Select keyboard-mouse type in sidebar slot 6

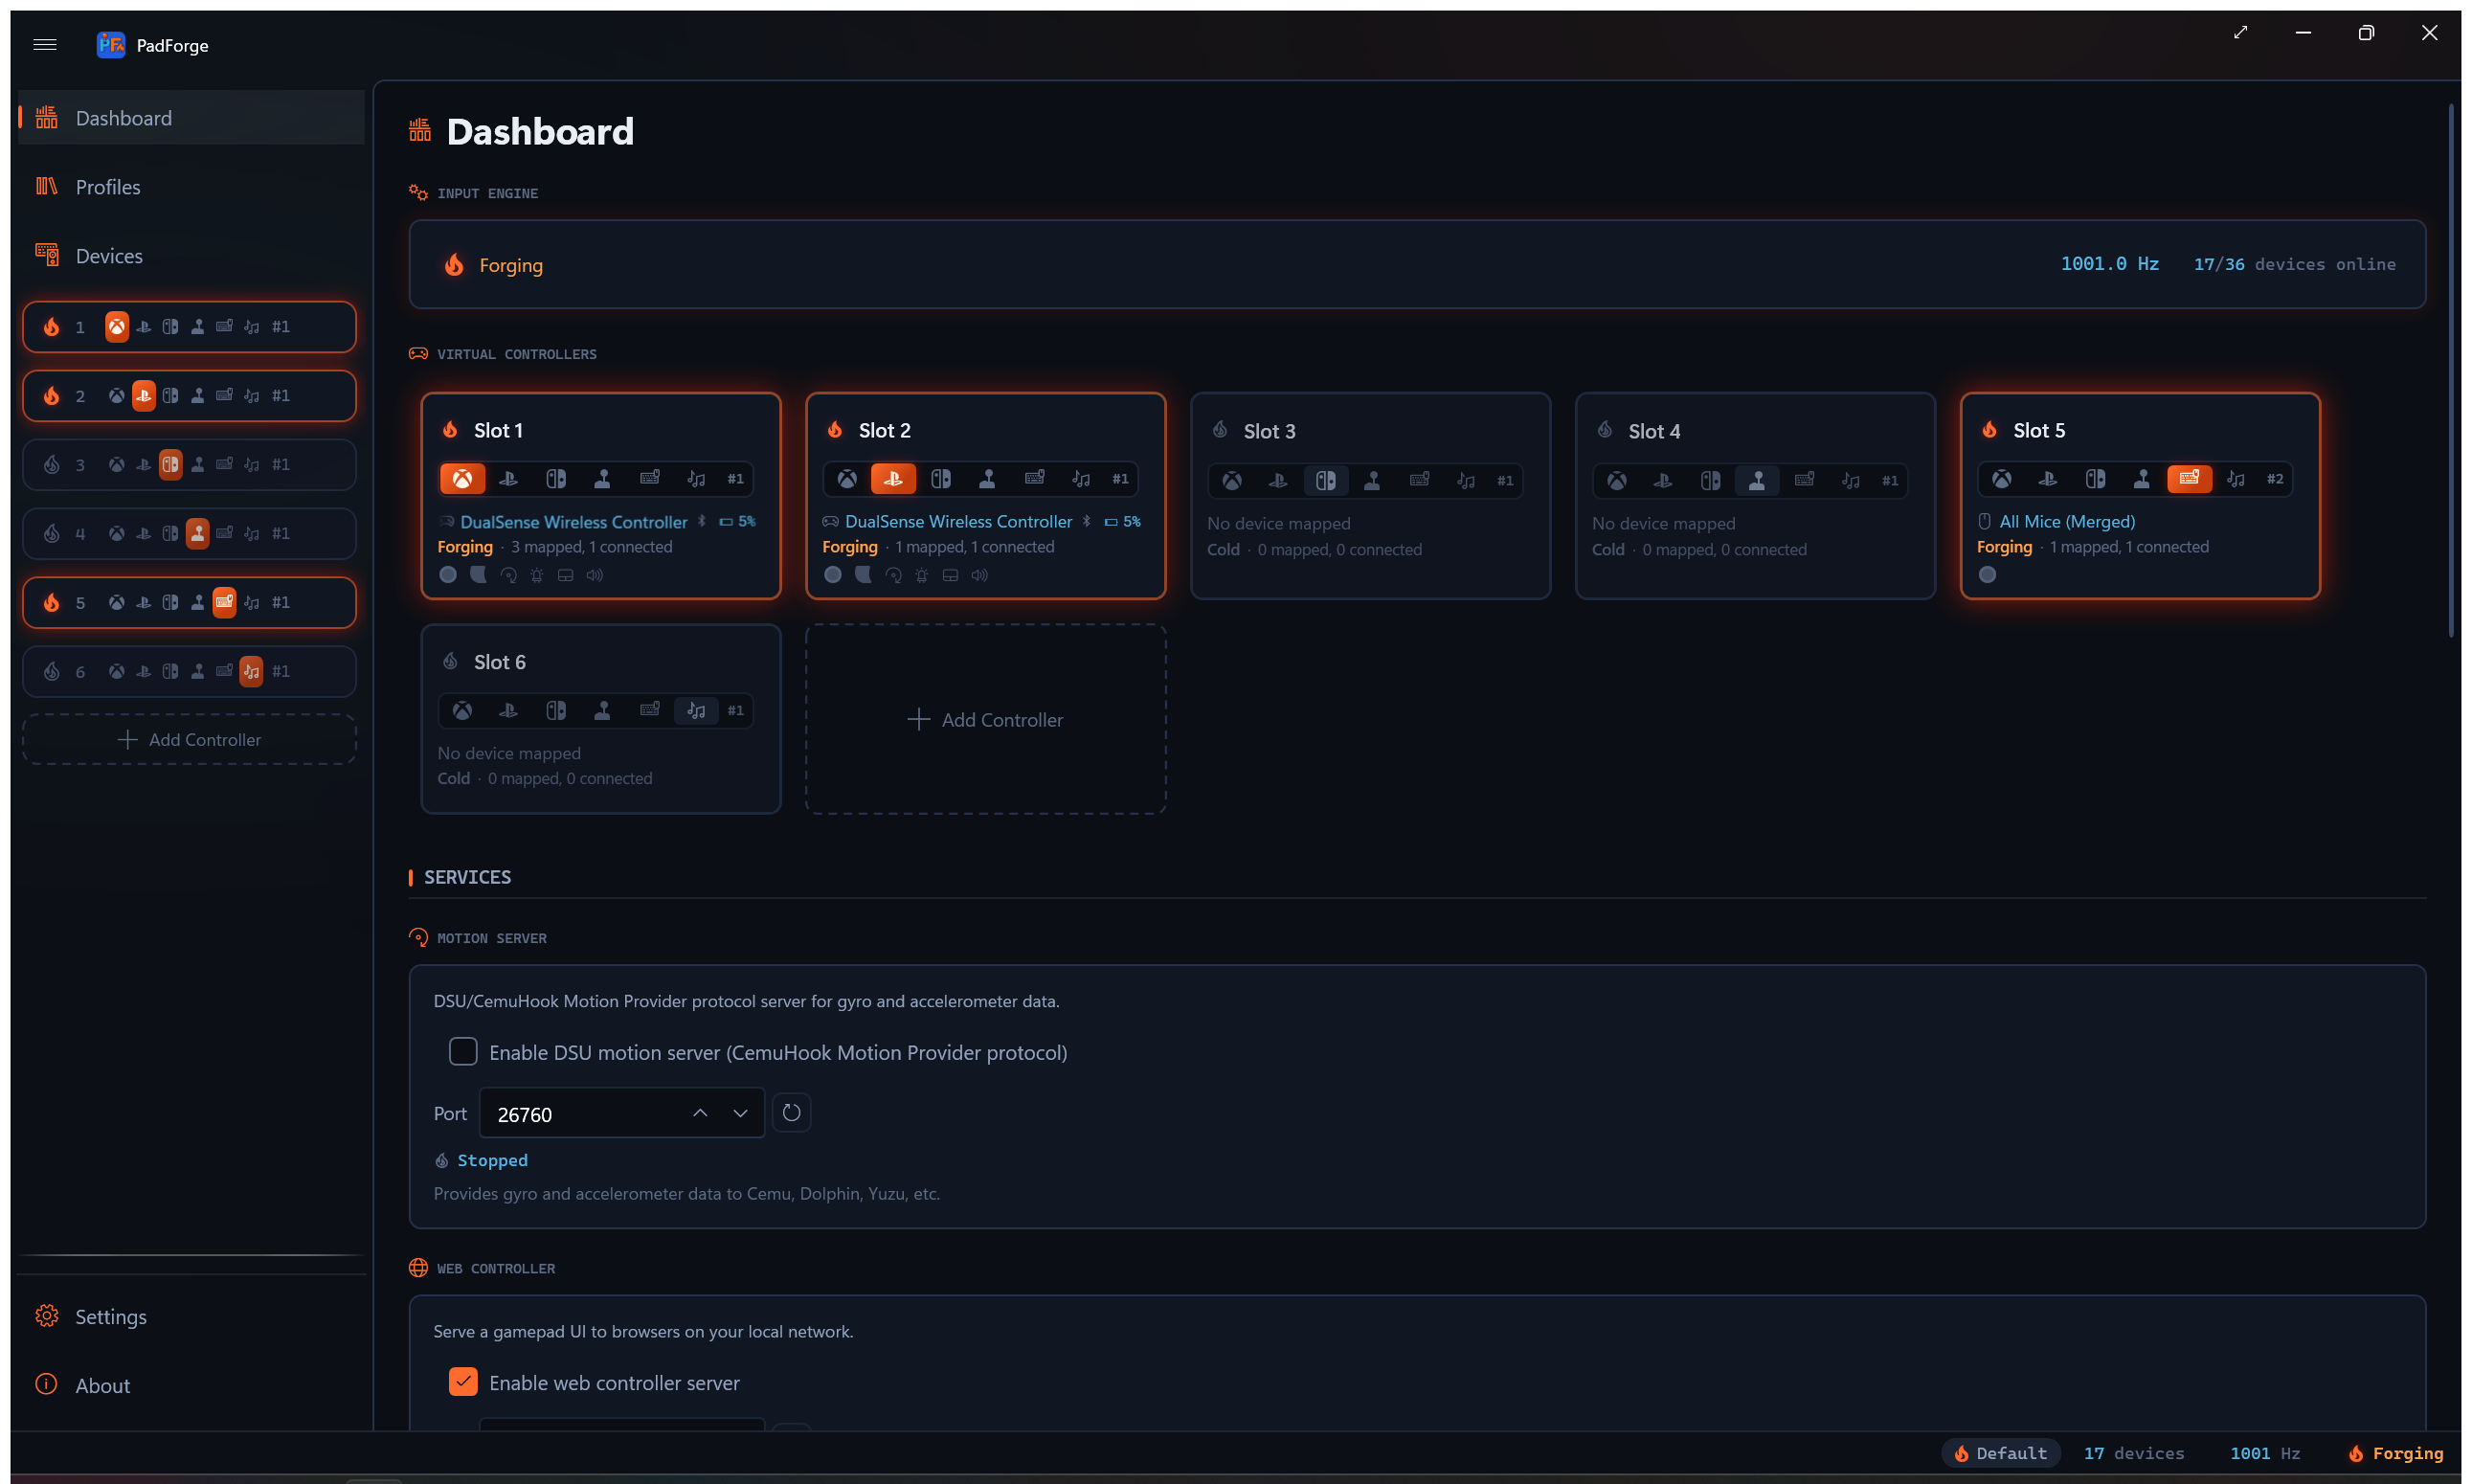click(225, 672)
